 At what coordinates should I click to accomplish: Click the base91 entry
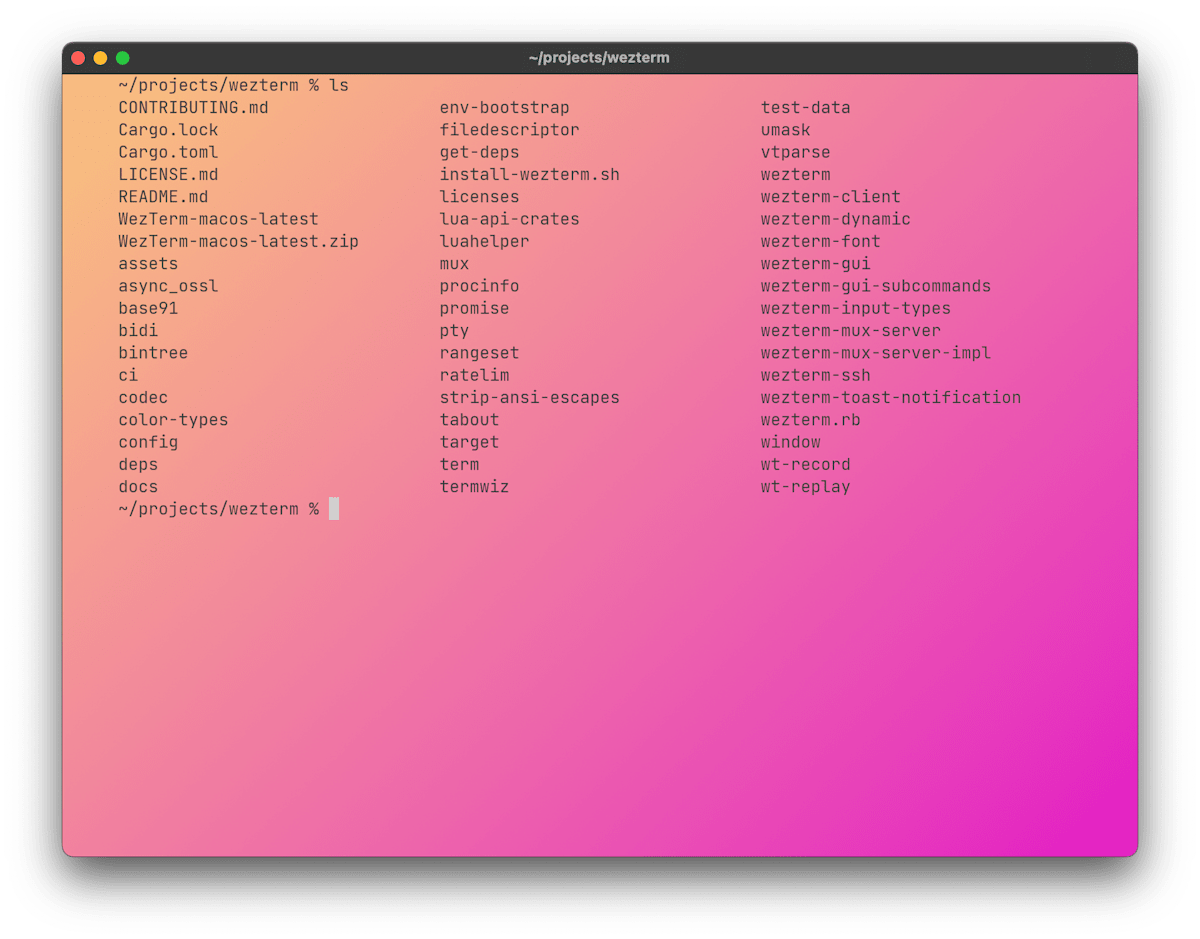148,308
